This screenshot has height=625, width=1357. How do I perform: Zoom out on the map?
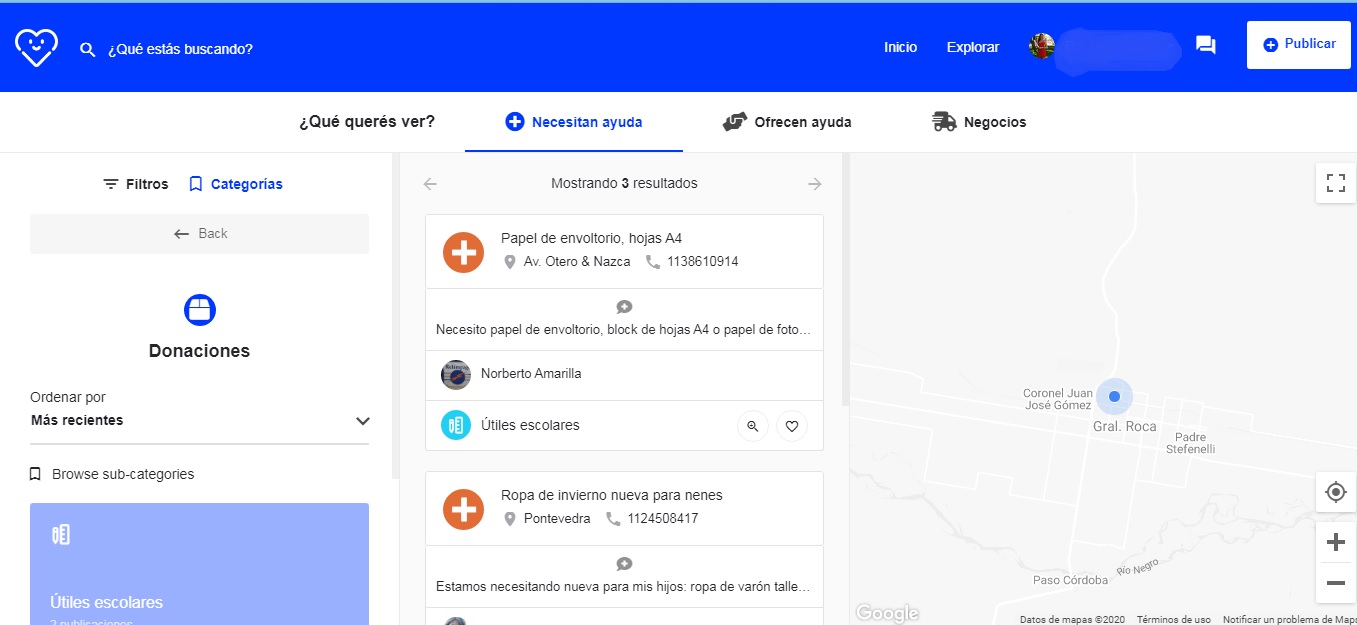1335,582
